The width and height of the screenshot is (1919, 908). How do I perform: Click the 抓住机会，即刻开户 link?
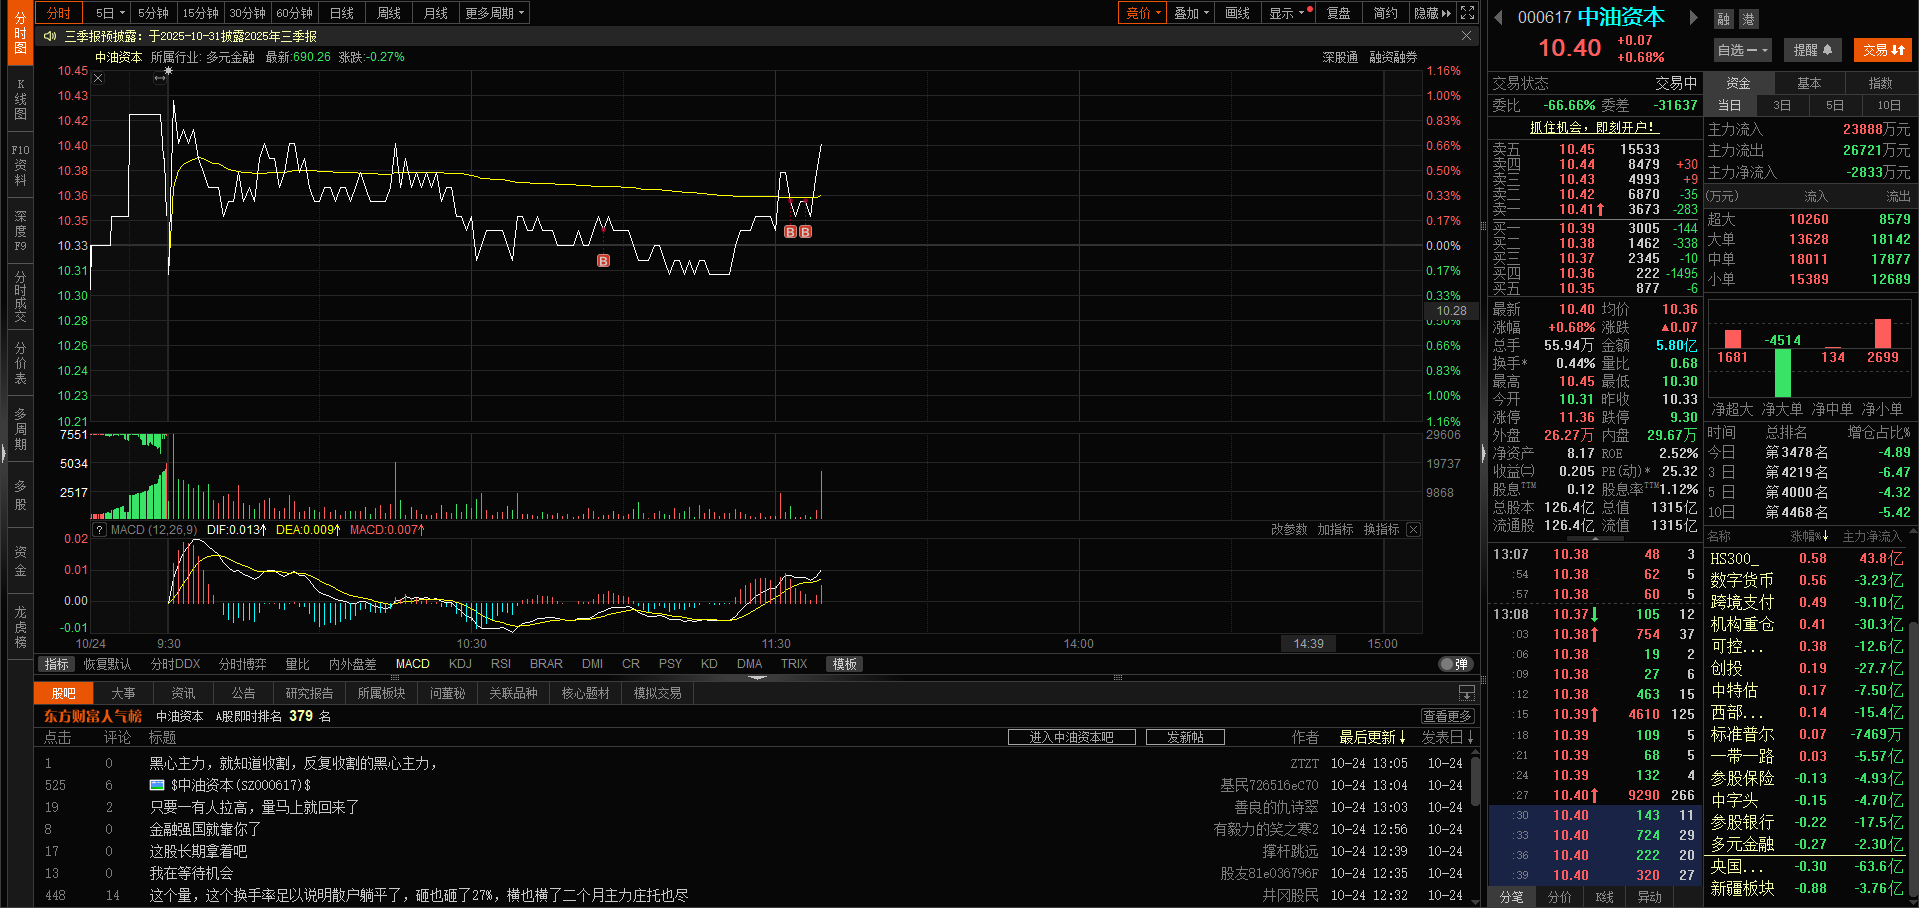(x=1594, y=127)
